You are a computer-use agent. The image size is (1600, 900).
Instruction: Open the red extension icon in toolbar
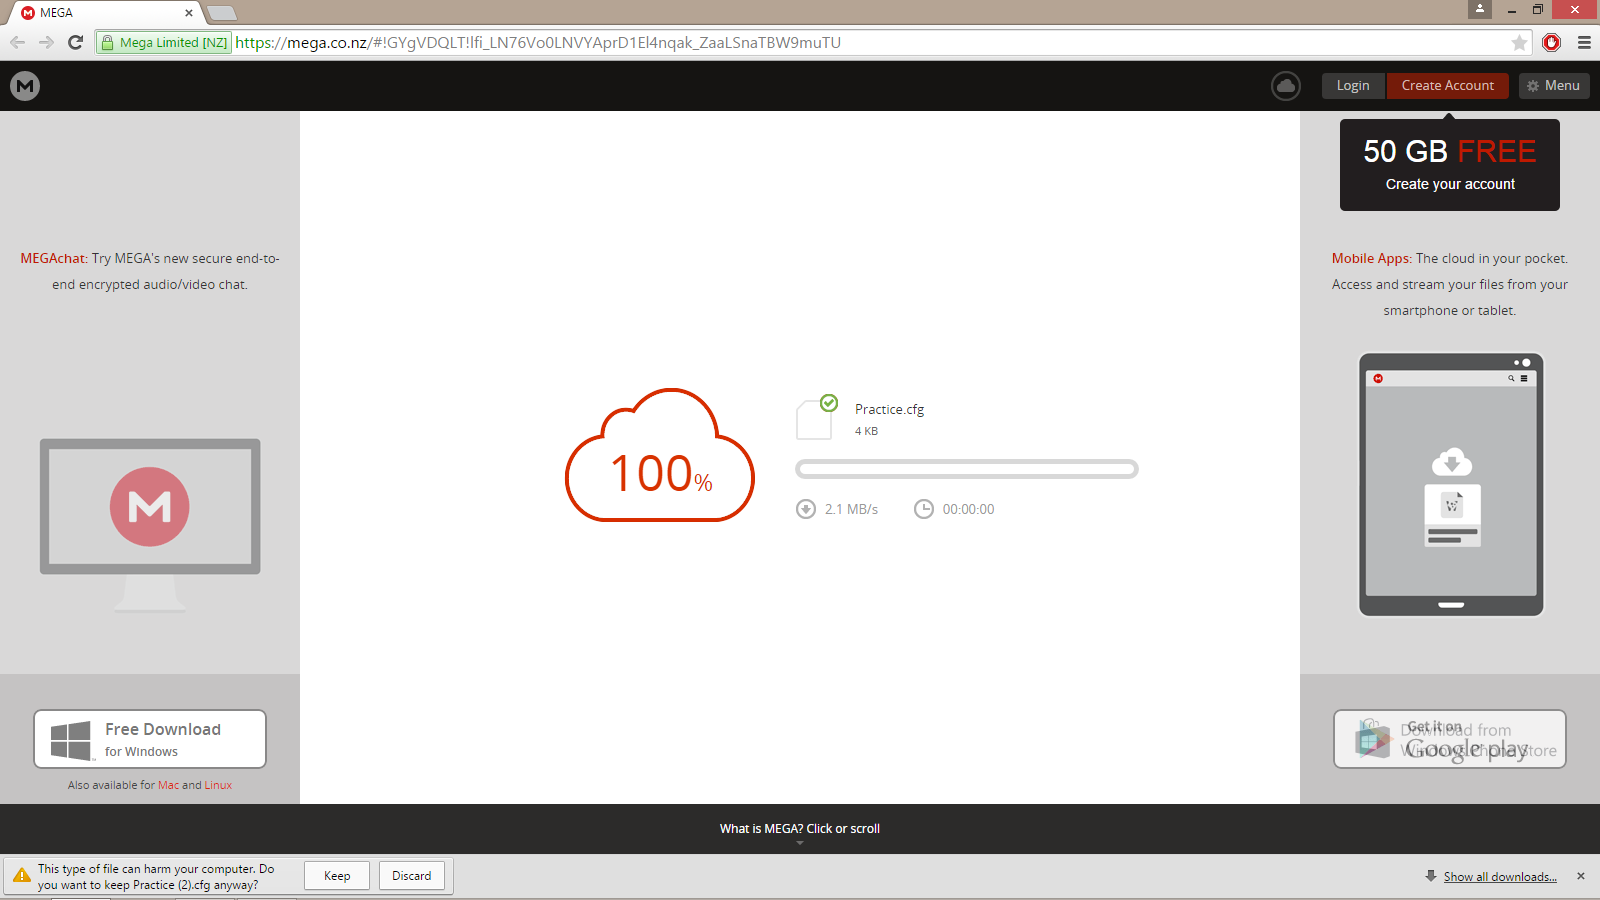tap(1551, 42)
